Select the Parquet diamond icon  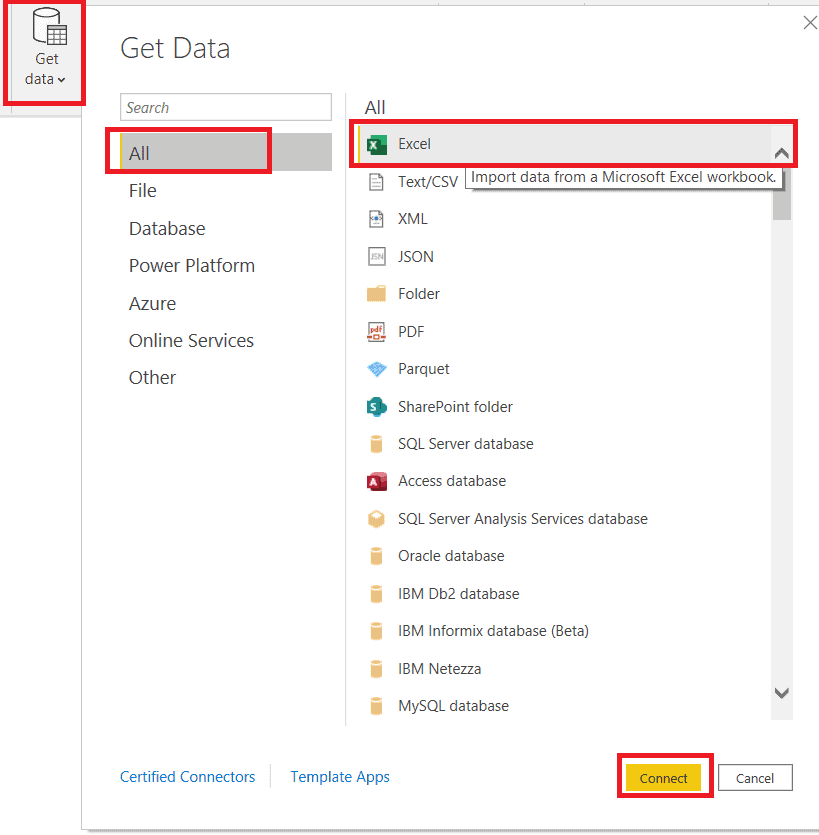click(x=377, y=369)
